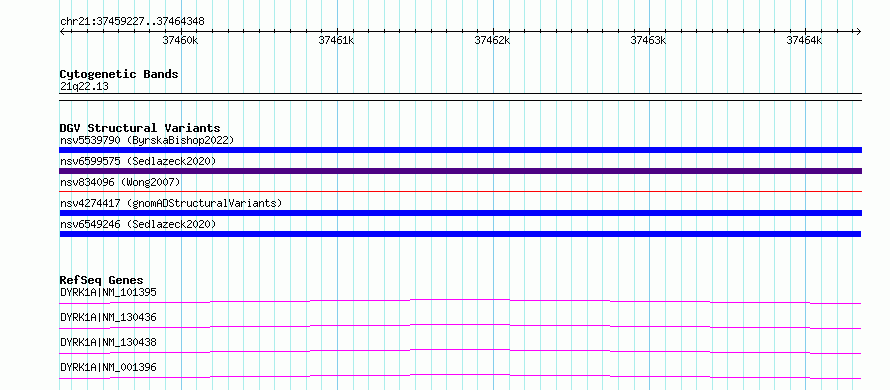The height and width of the screenshot is (390, 890).
Task: Click the 37462k ruler tick label
Action: pos(492,40)
